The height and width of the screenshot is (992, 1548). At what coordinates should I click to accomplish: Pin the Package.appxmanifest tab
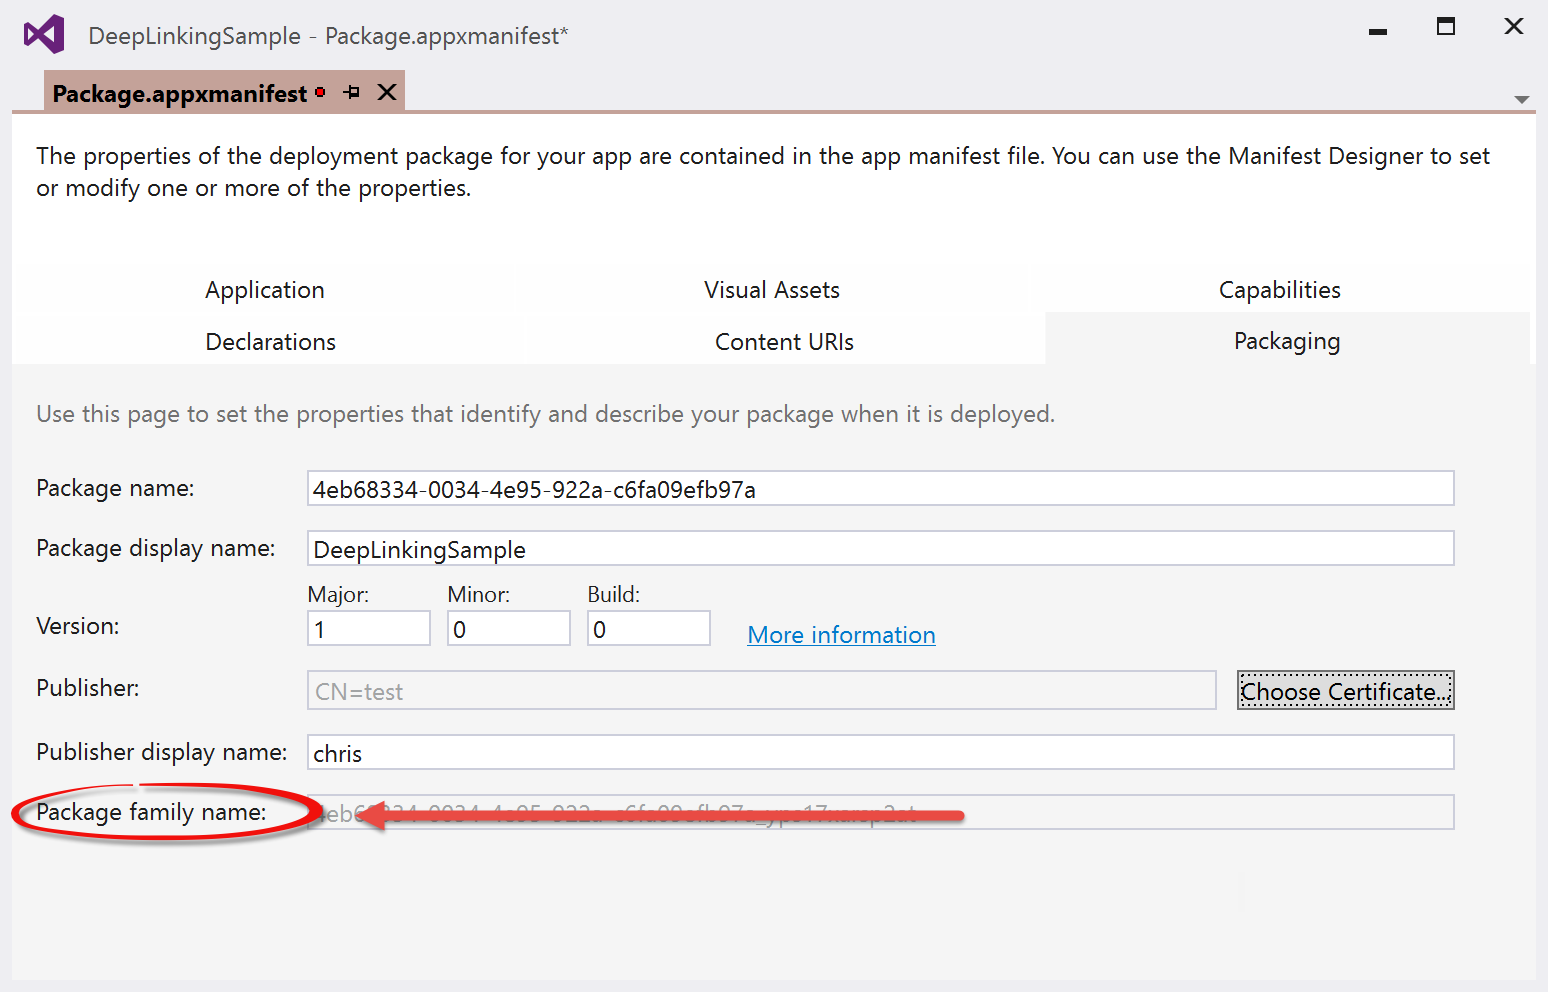pyautogui.click(x=352, y=93)
